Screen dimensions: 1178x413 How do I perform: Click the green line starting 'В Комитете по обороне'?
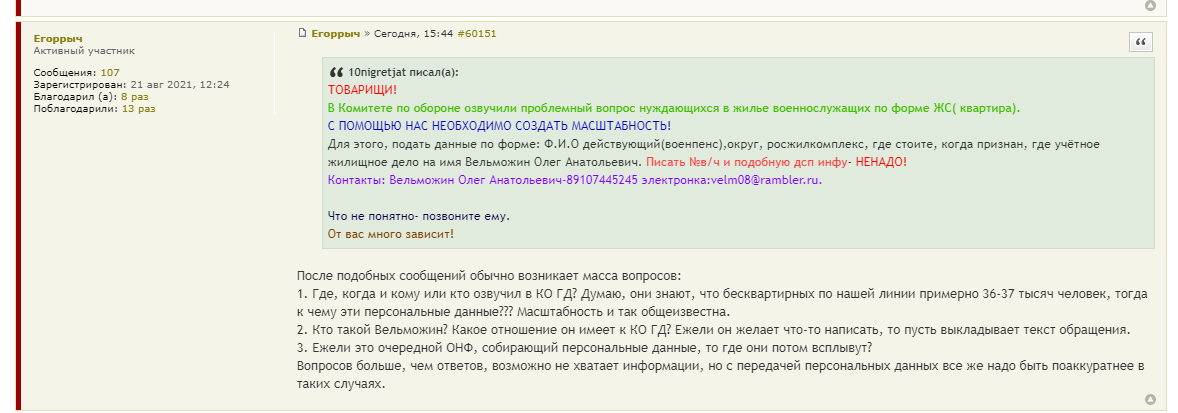675,107
